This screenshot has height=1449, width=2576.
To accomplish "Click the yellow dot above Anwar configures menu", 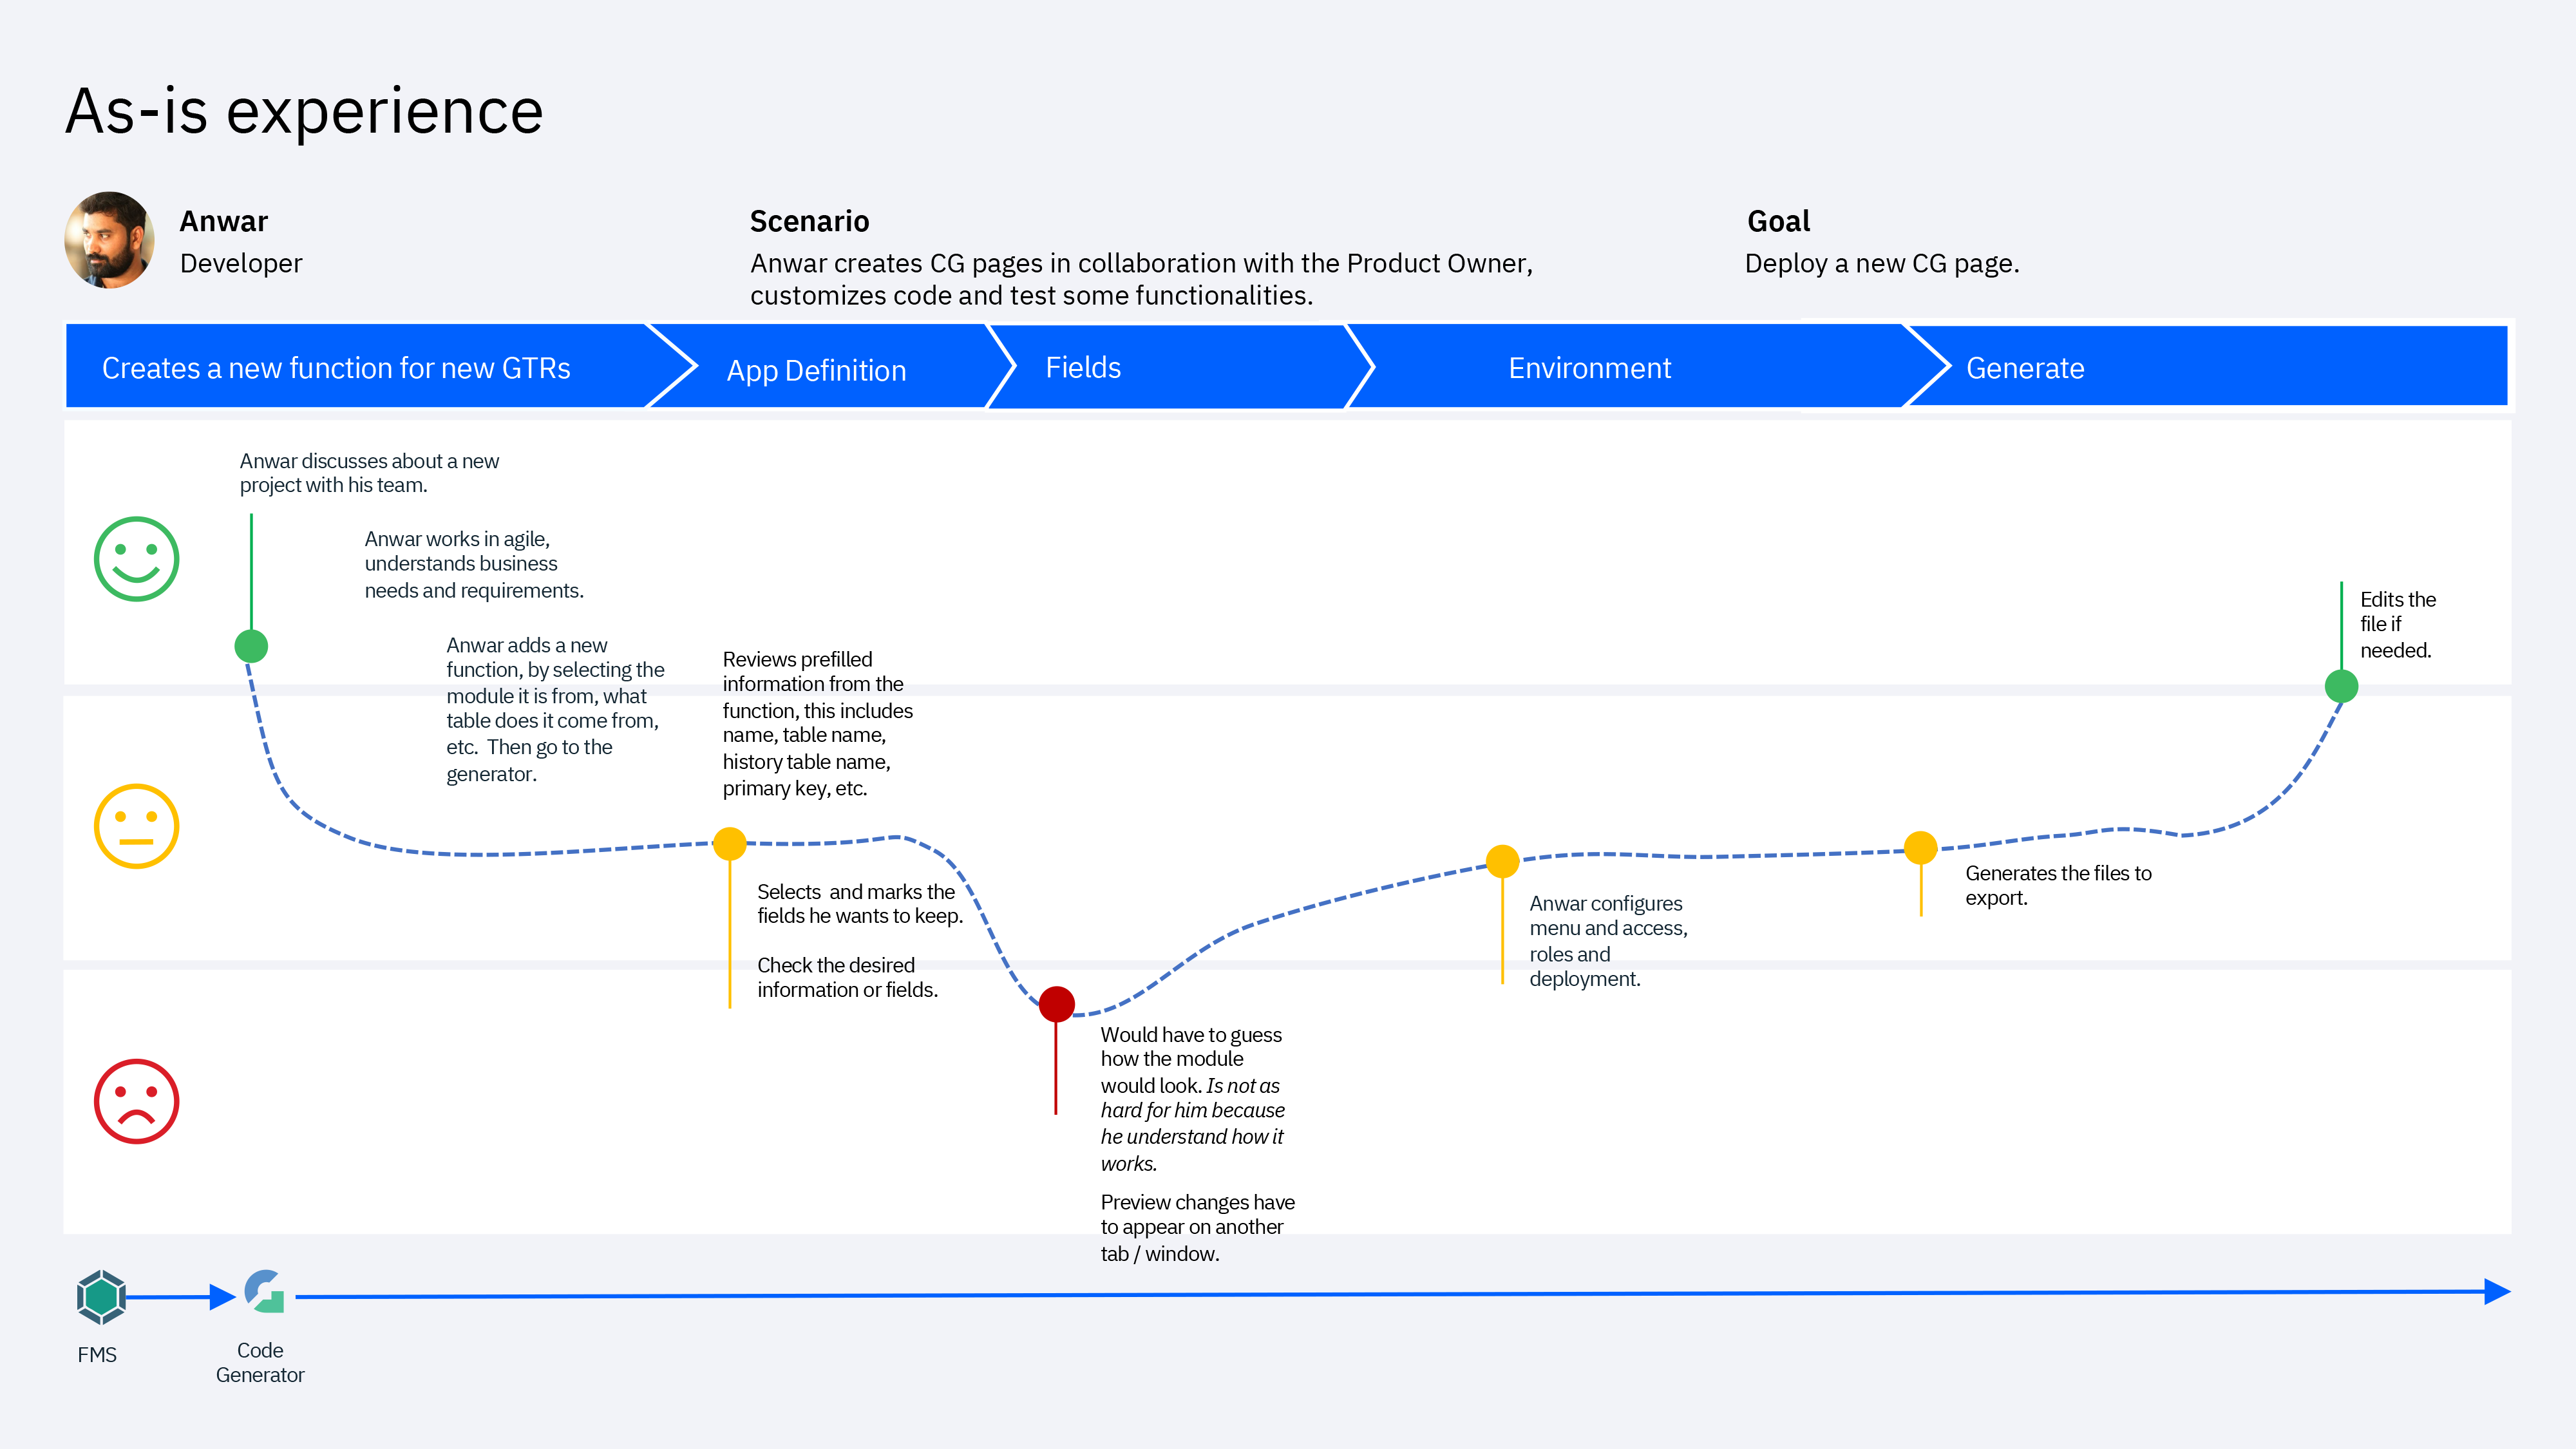I will click(1502, 861).
